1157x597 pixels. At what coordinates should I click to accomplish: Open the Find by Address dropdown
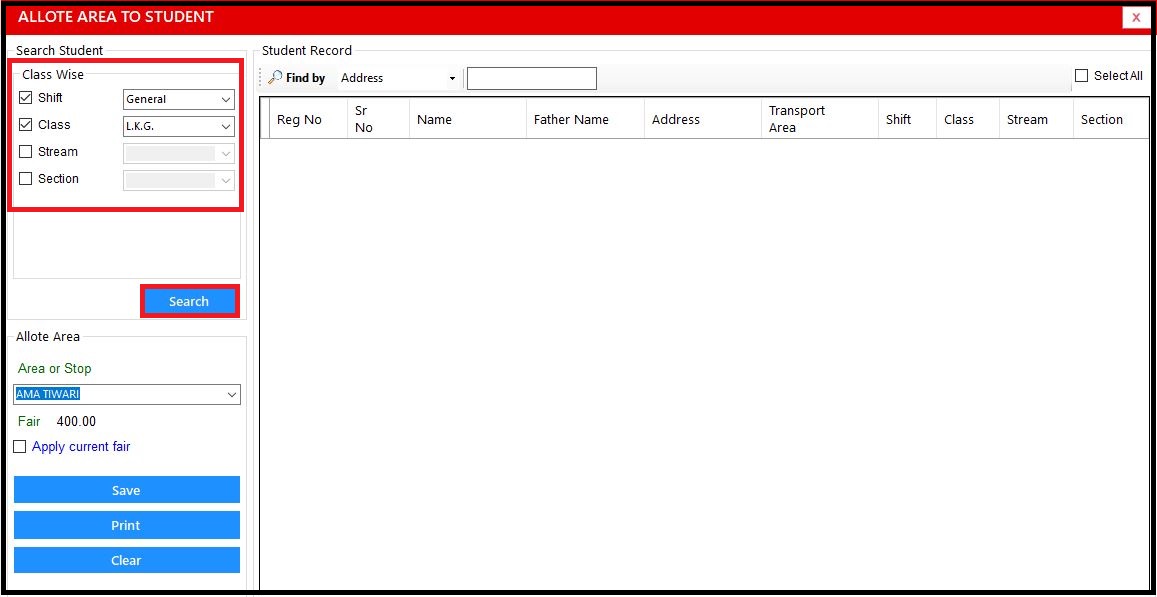(x=398, y=77)
